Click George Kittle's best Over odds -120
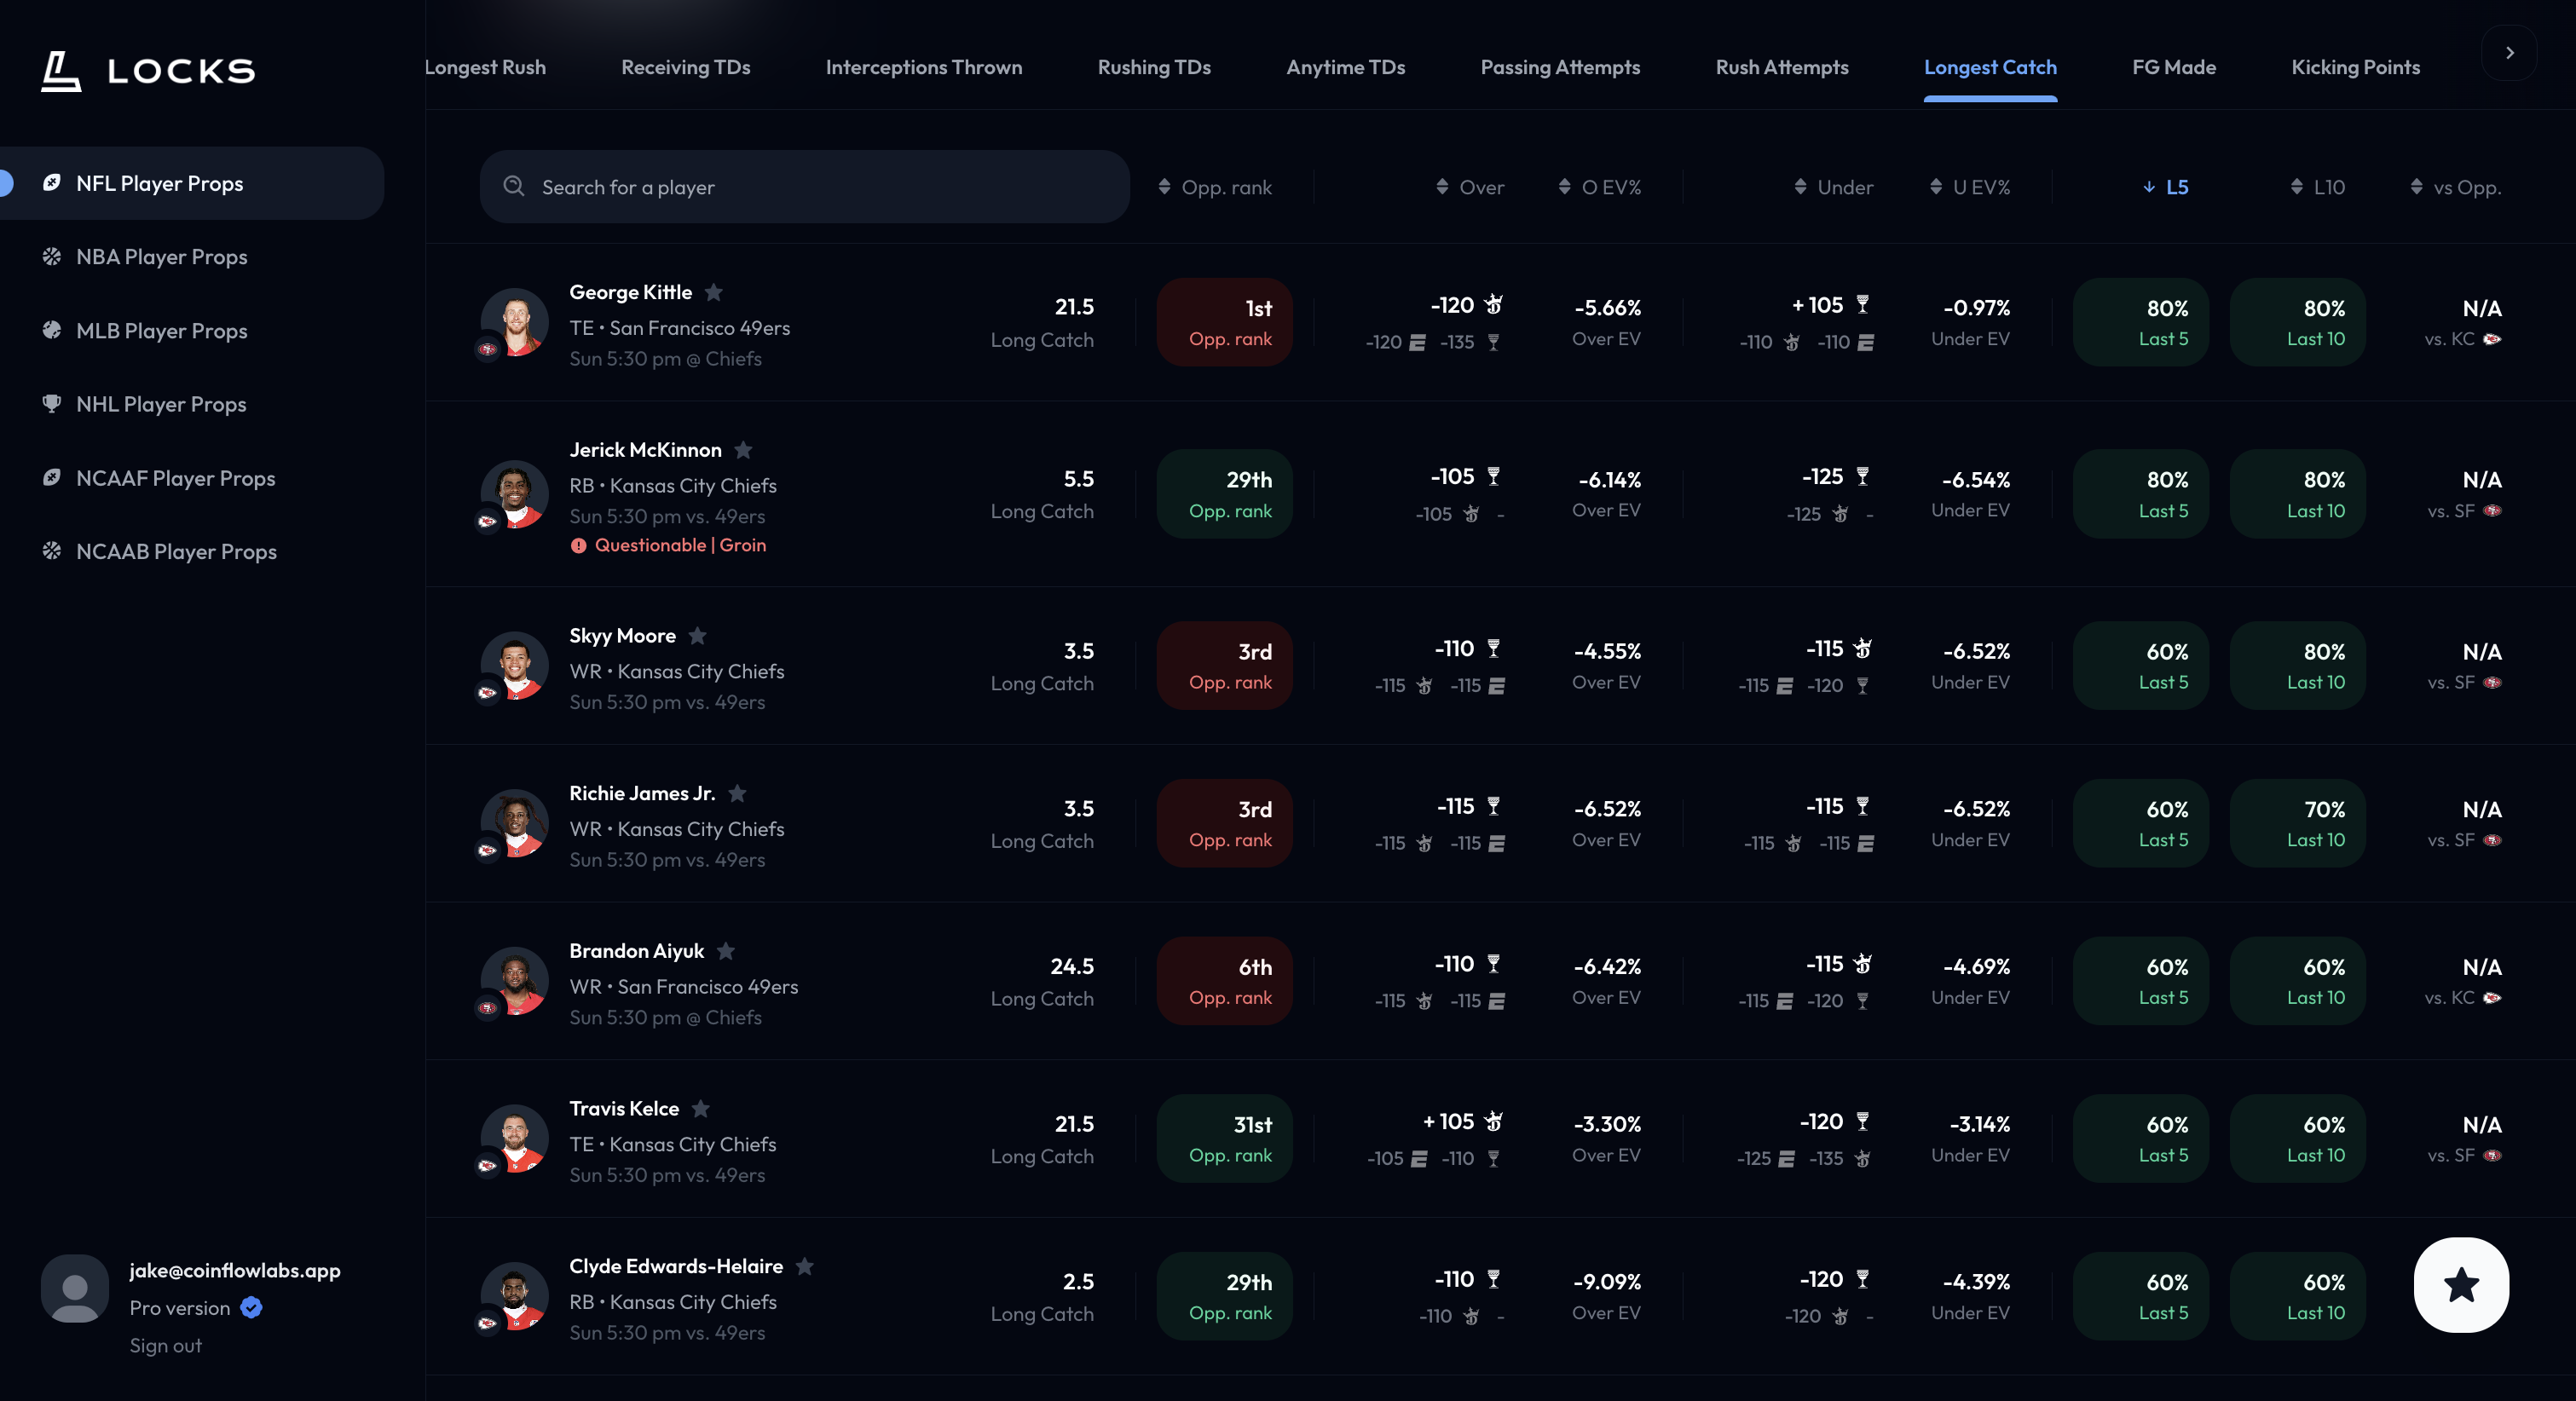 pos(1452,305)
